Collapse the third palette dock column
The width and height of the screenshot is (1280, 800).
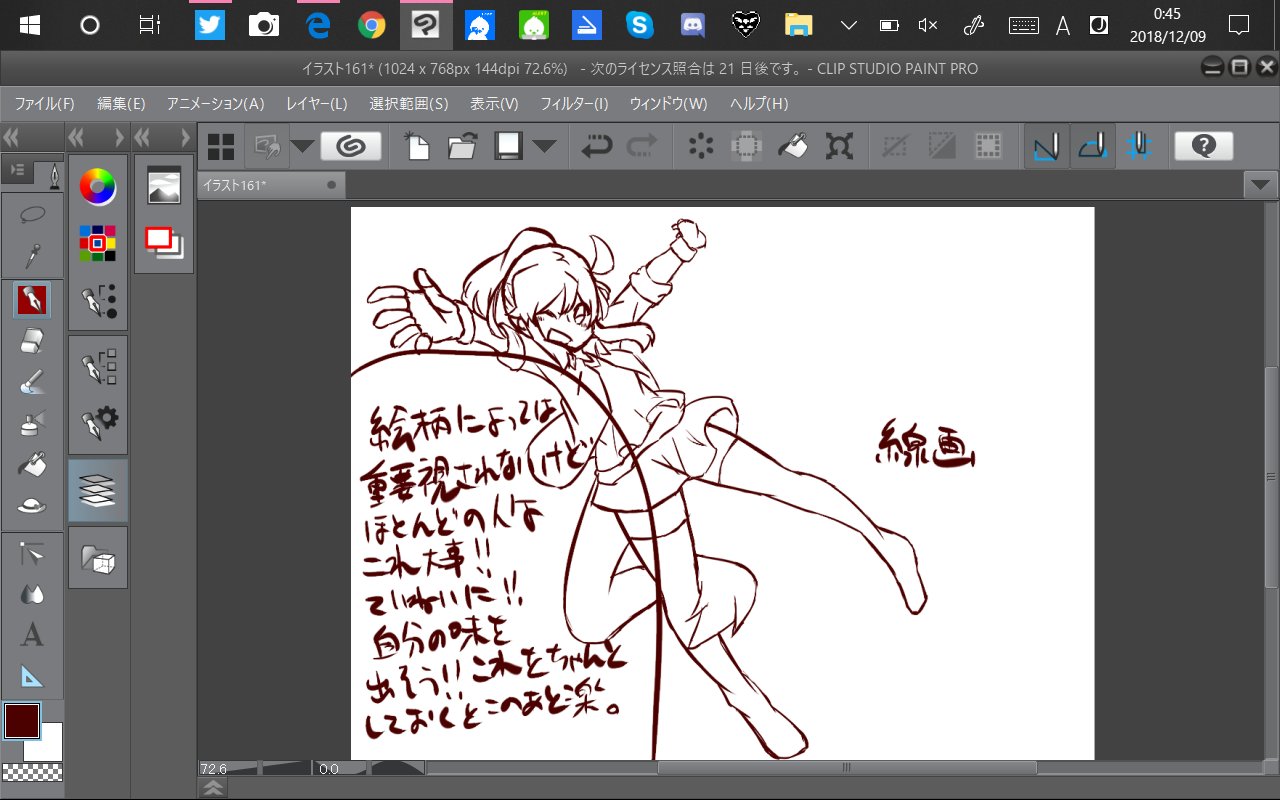[x=142, y=137]
